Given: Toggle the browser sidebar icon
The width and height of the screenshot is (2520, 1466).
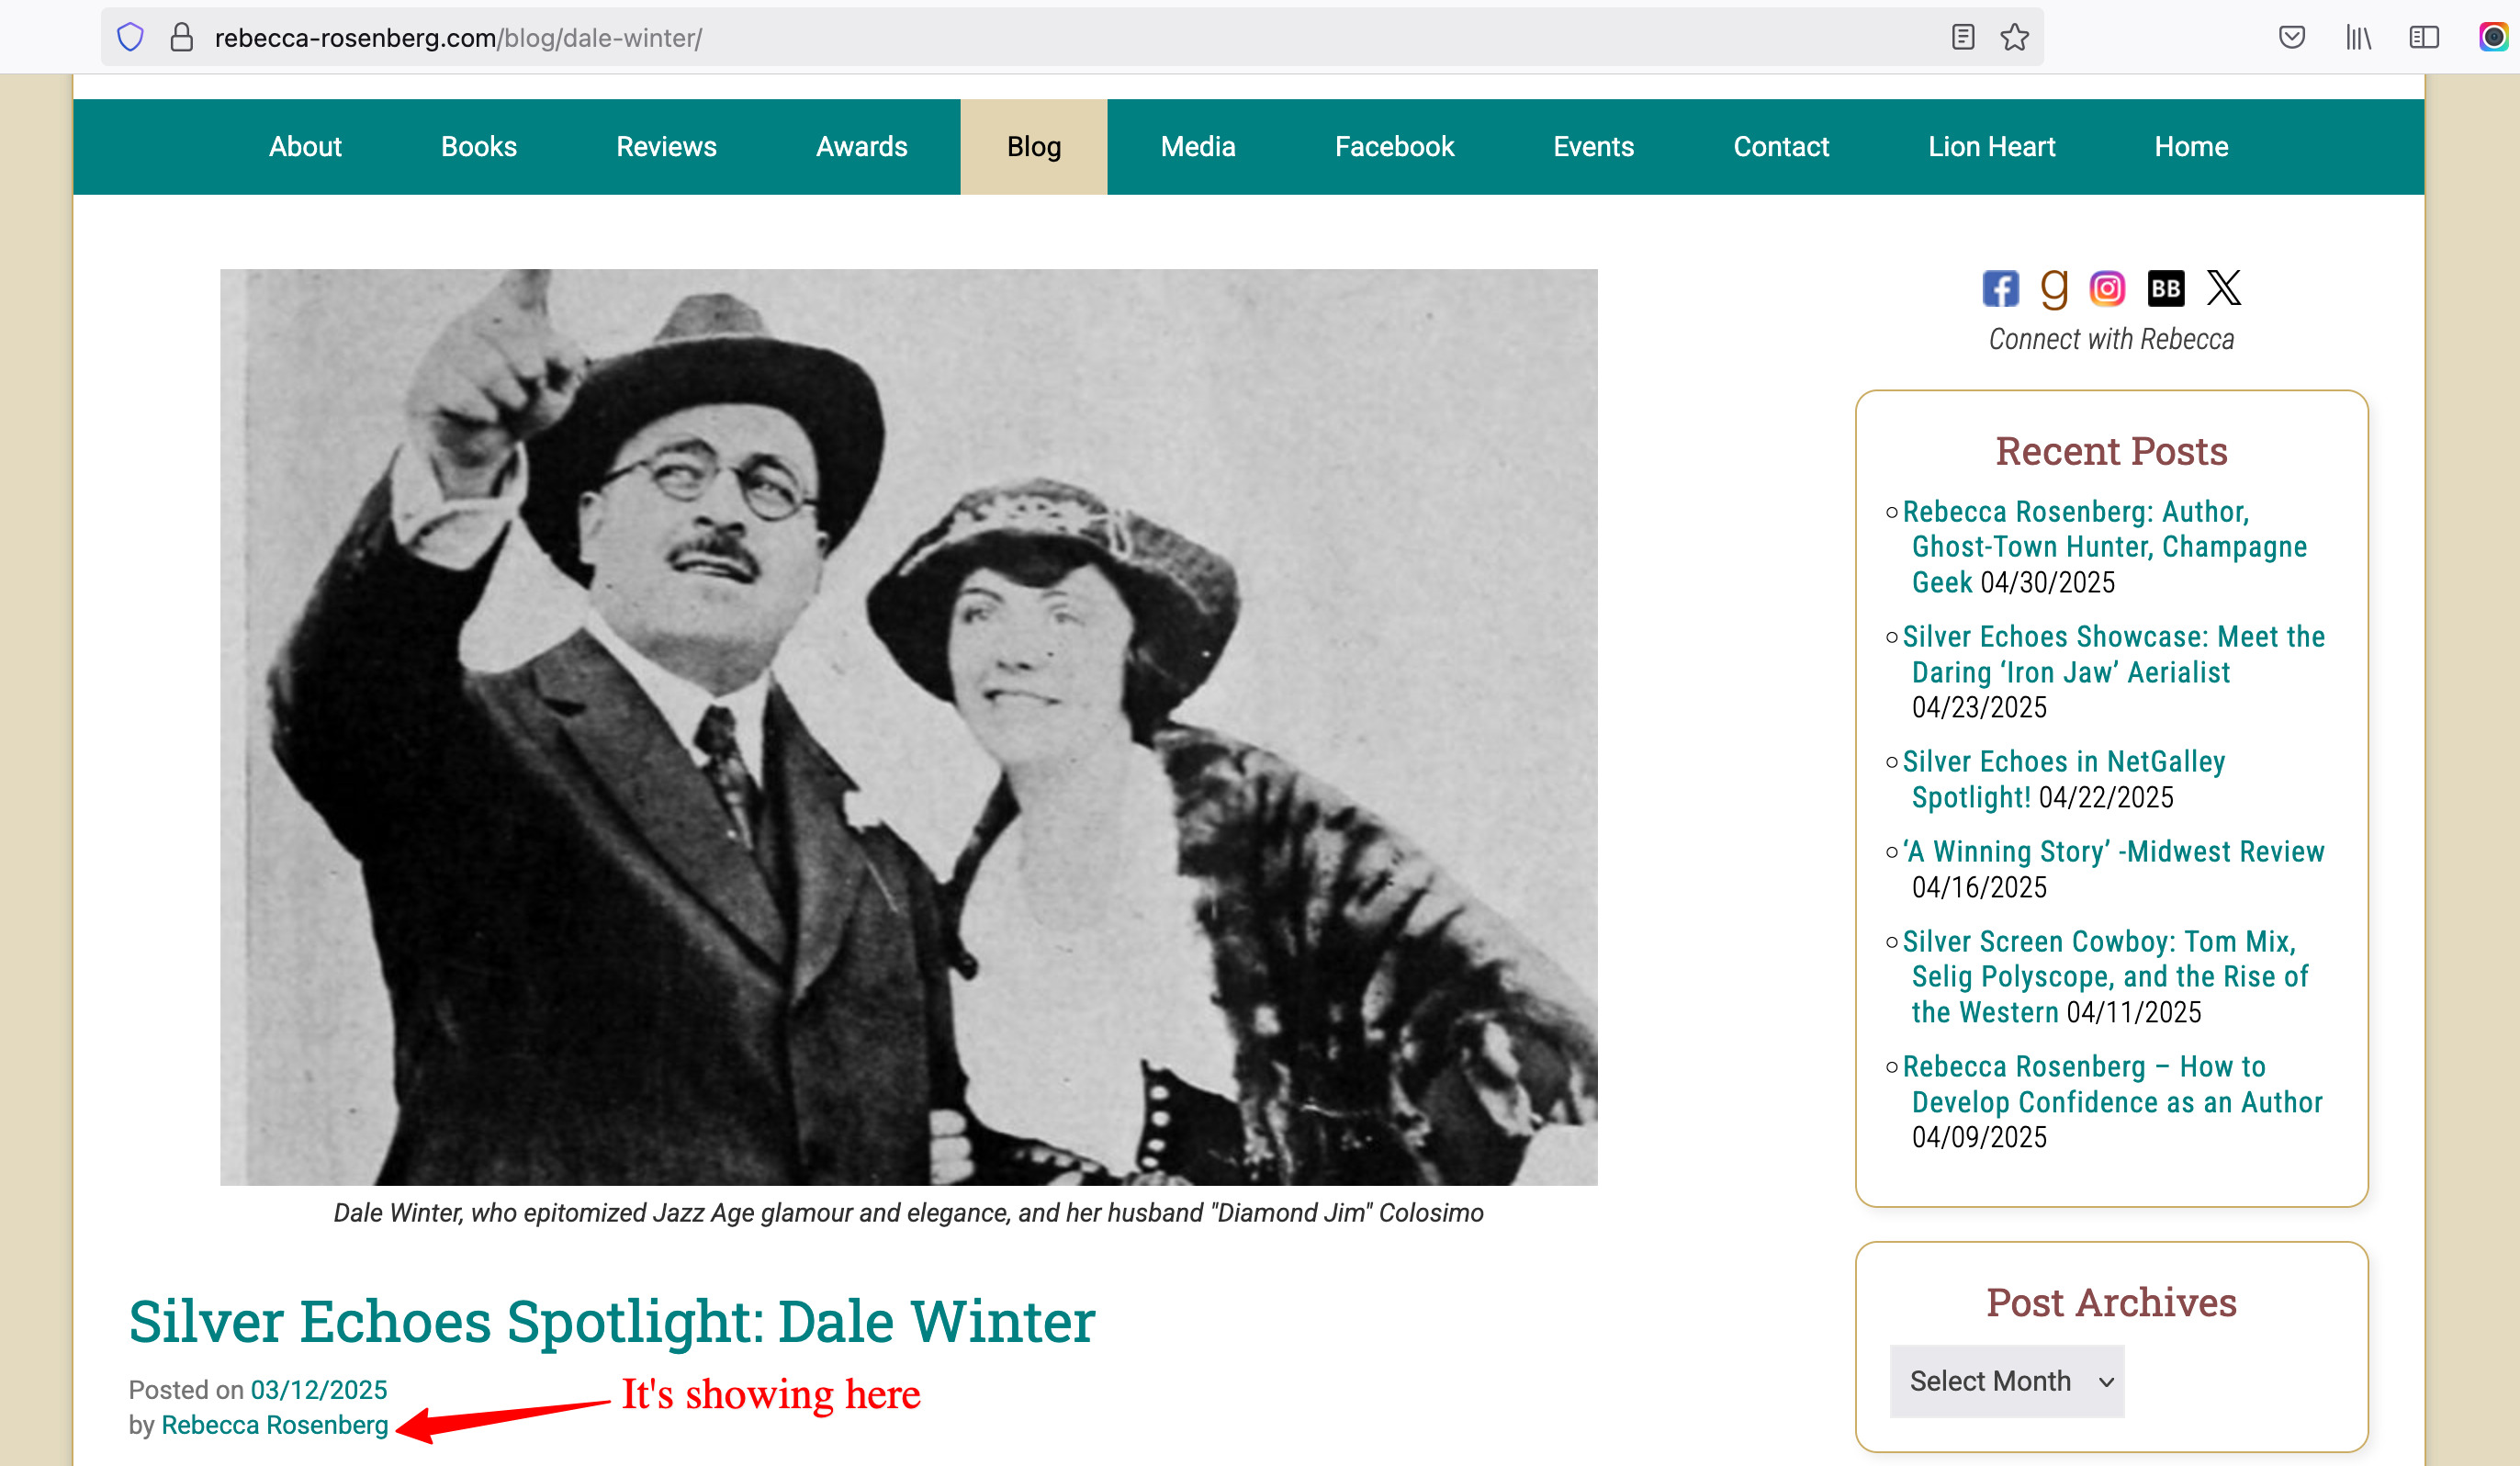Looking at the screenshot, I should [2424, 38].
